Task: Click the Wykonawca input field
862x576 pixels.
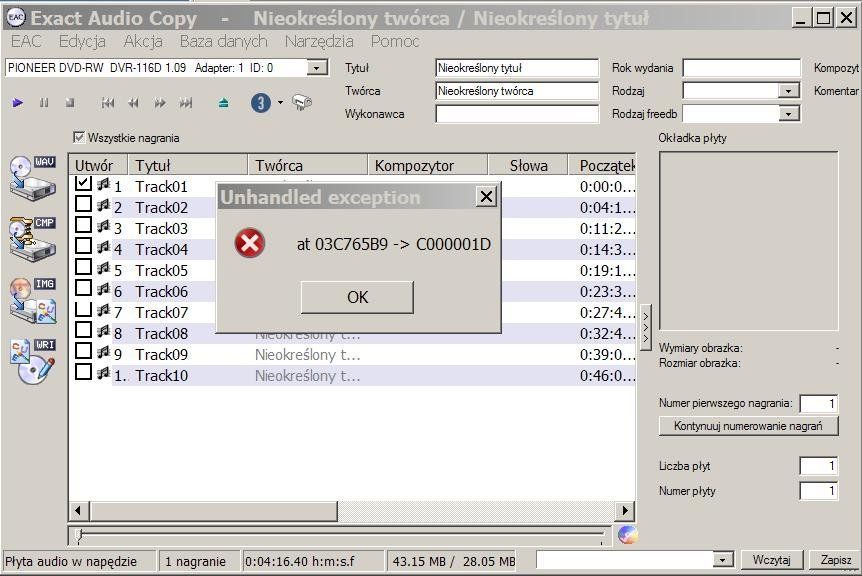Action: tap(517, 114)
